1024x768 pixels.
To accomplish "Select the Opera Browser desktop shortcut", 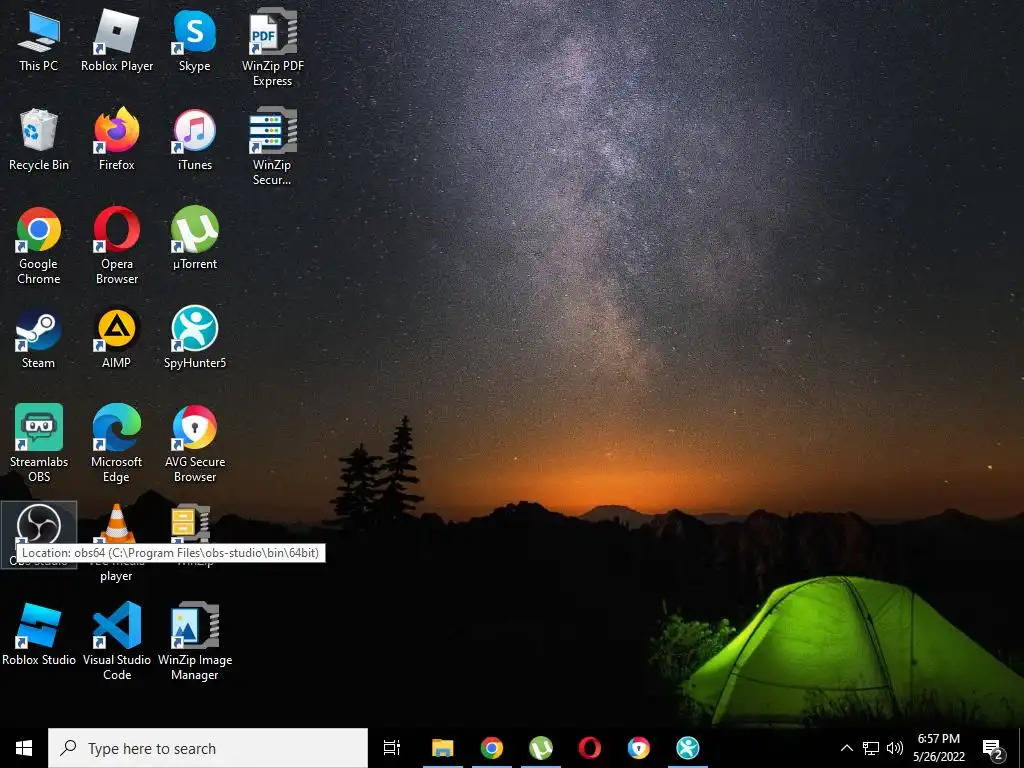I will pyautogui.click(x=117, y=246).
